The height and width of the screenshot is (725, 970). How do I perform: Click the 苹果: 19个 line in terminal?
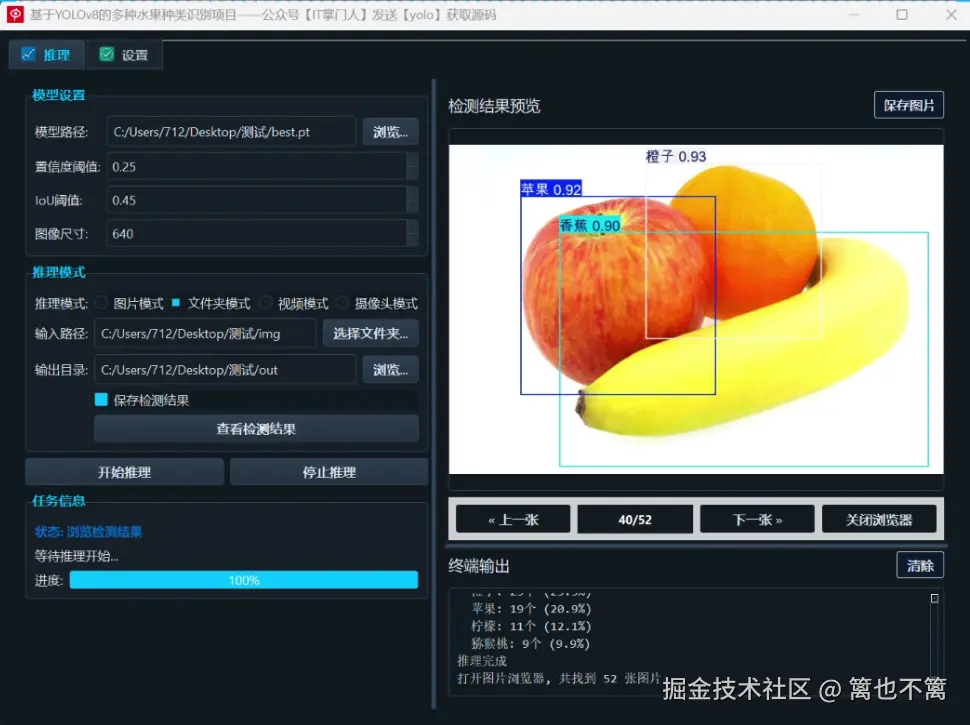531,609
